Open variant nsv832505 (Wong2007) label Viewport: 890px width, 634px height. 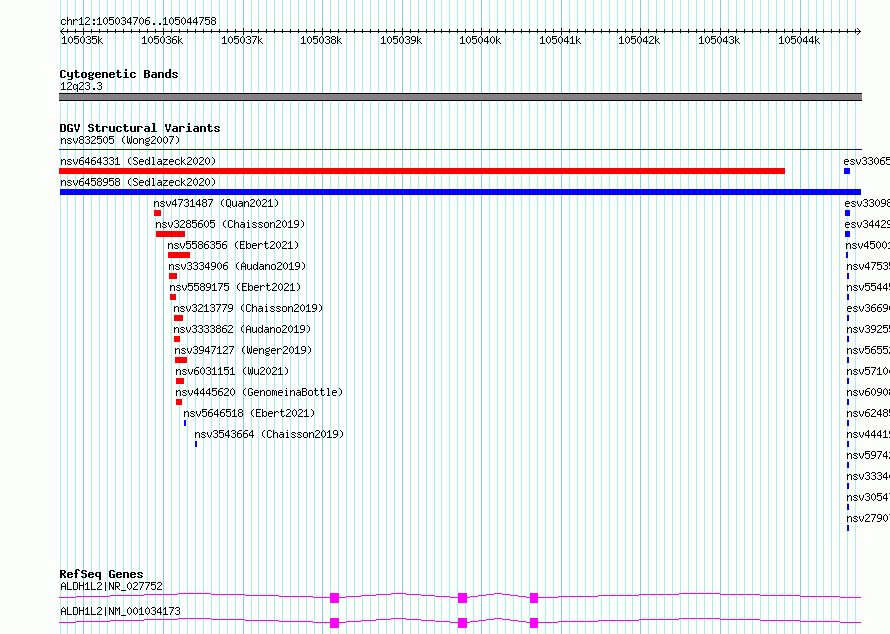tap(120, 140)
